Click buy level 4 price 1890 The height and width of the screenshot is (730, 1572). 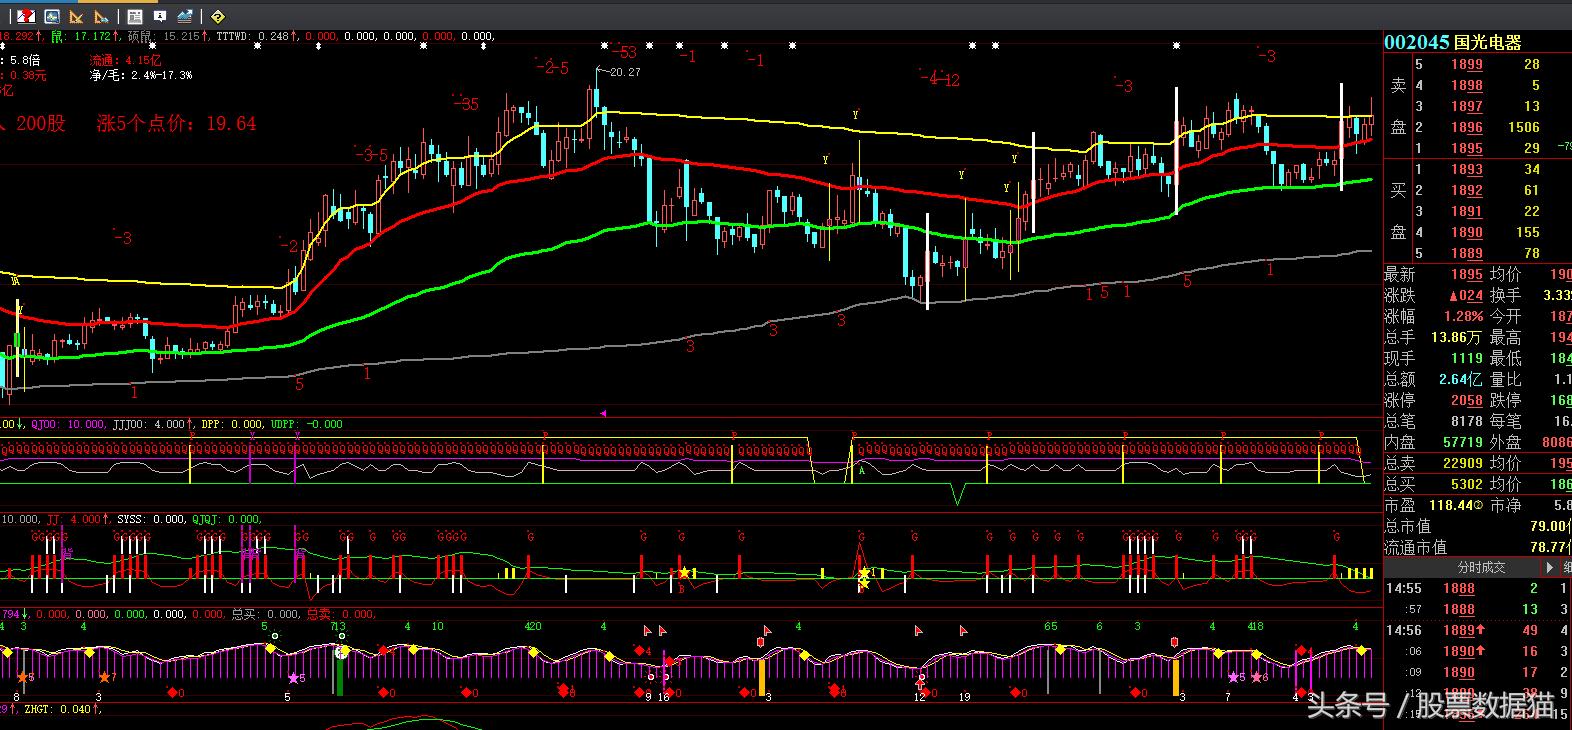click(1467, 232)
